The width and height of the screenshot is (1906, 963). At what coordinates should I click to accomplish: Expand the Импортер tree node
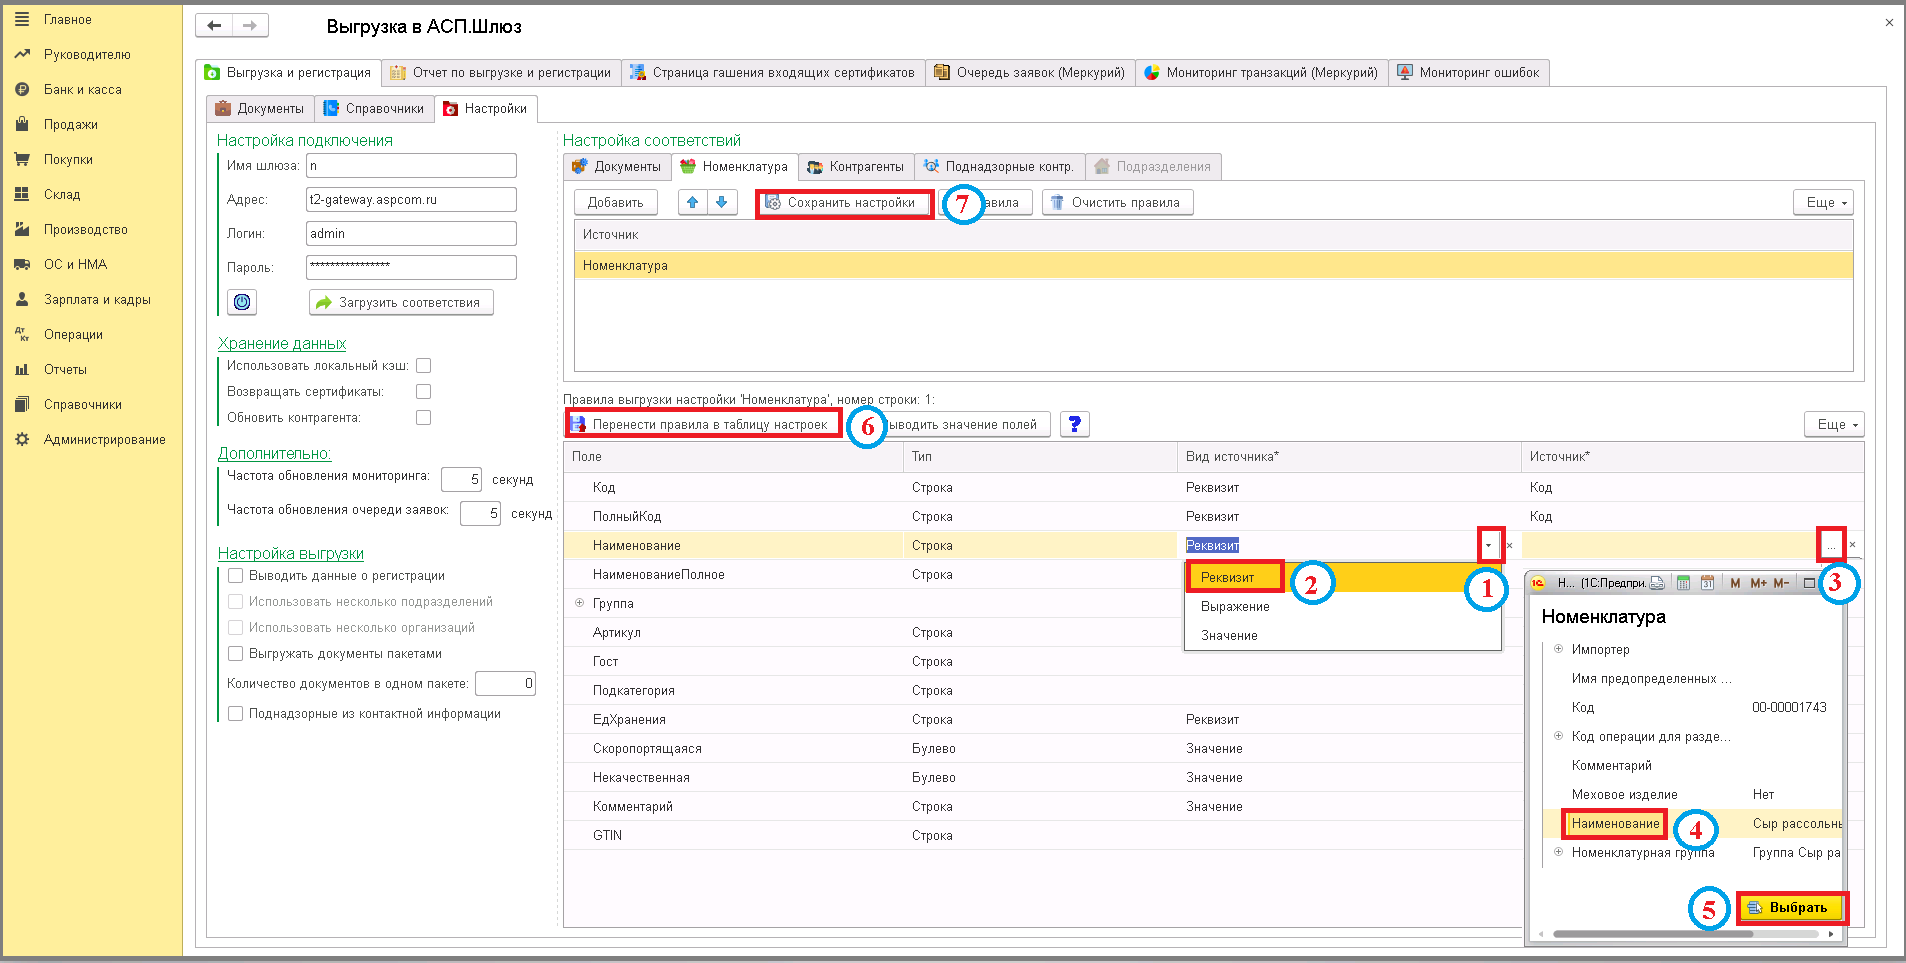coord(1558,649)
